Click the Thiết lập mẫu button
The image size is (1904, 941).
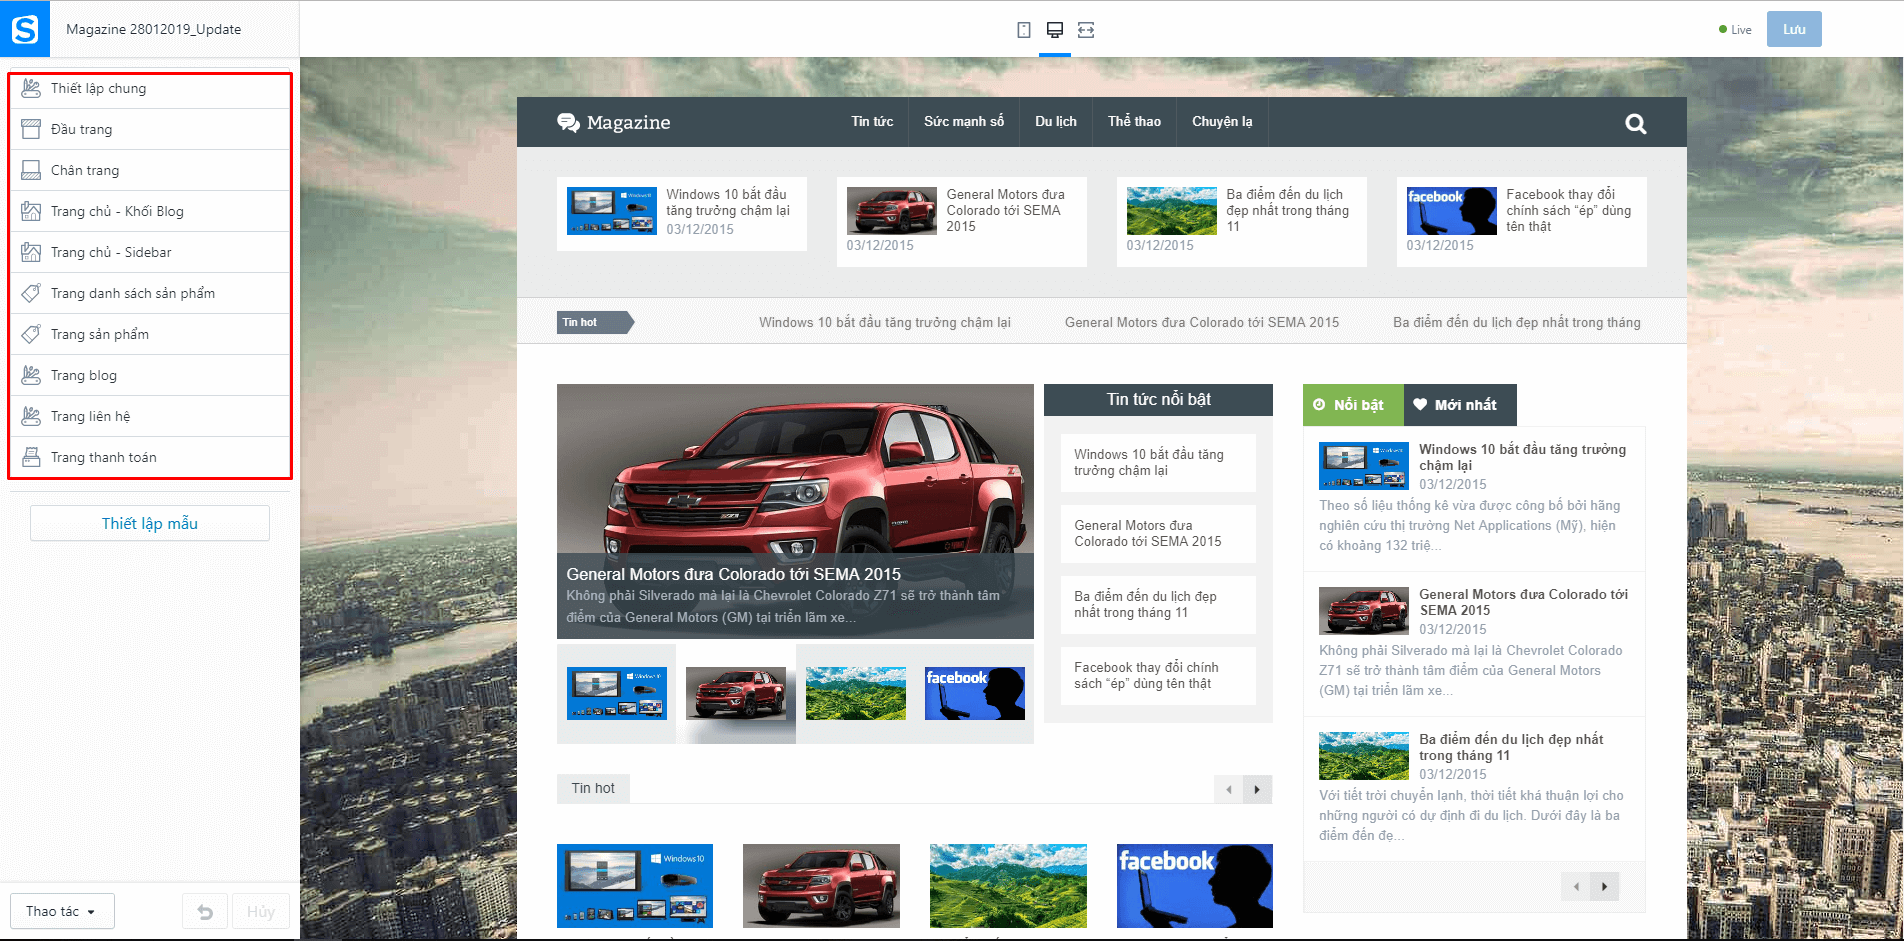tap(150, 523)
